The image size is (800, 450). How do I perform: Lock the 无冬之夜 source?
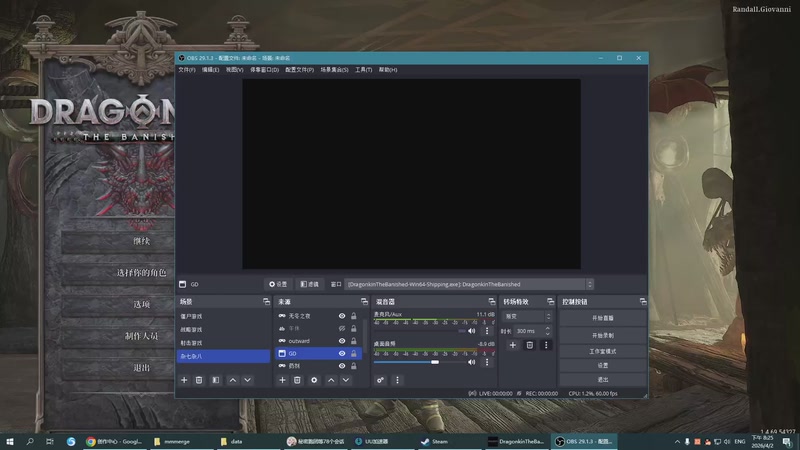(354, 316)
